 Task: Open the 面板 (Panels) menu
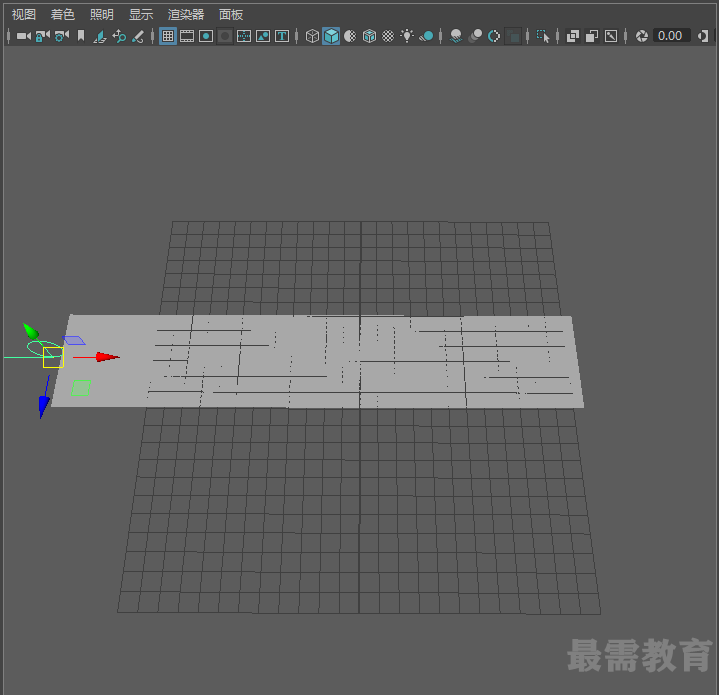point(231,15)
